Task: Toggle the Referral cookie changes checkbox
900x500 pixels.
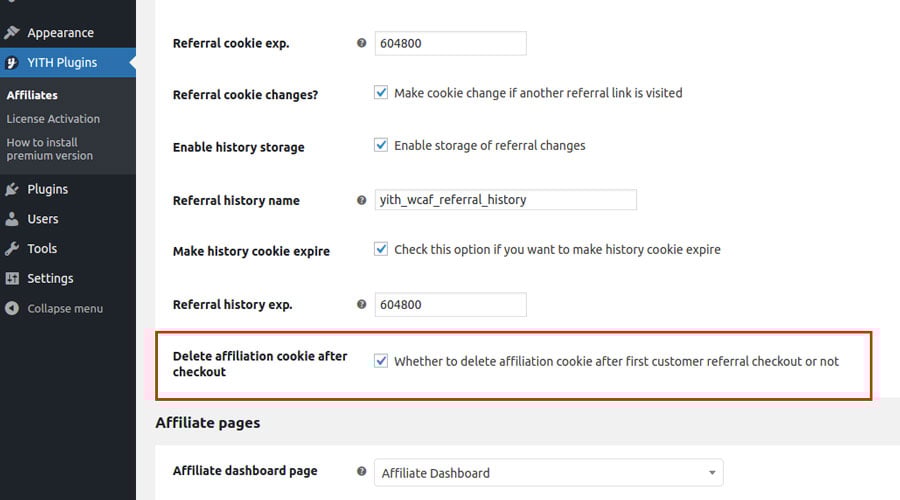Action: click(x=381, y=92)
